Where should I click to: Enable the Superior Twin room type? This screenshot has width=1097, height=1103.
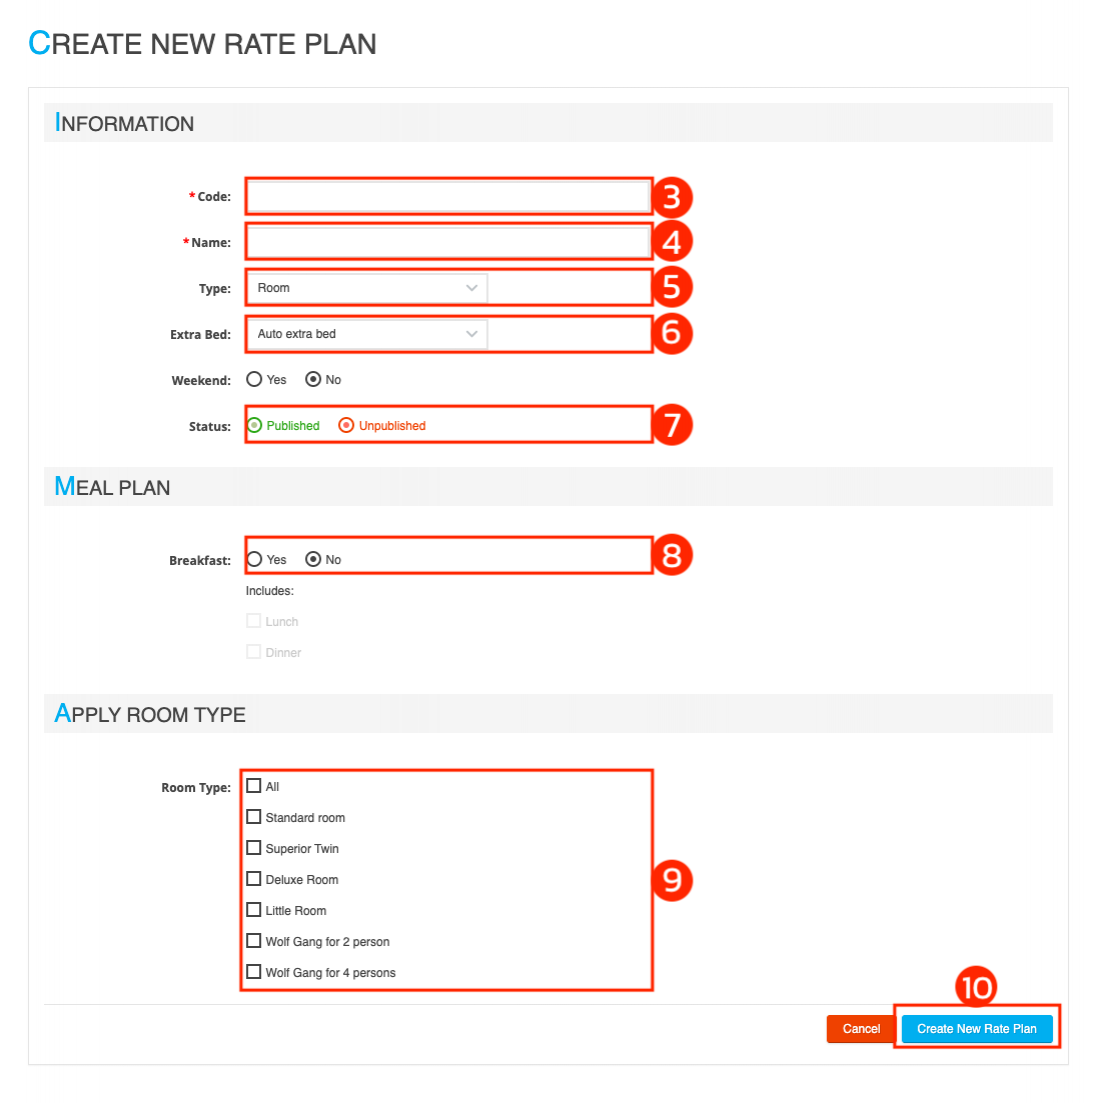pyautogui.click(x=254, y=848)
